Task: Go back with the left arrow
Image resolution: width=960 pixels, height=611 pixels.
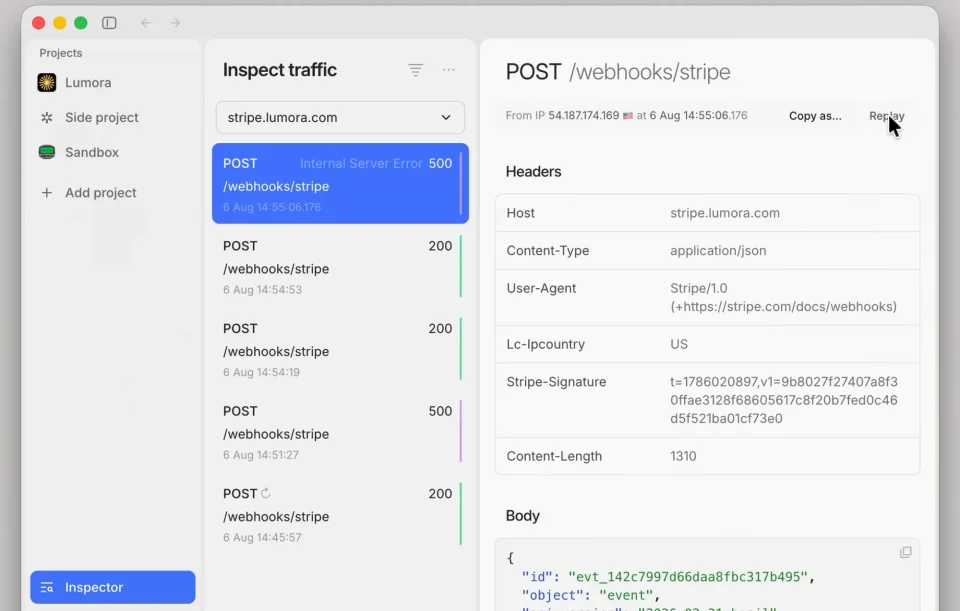Action: [146, 23]
